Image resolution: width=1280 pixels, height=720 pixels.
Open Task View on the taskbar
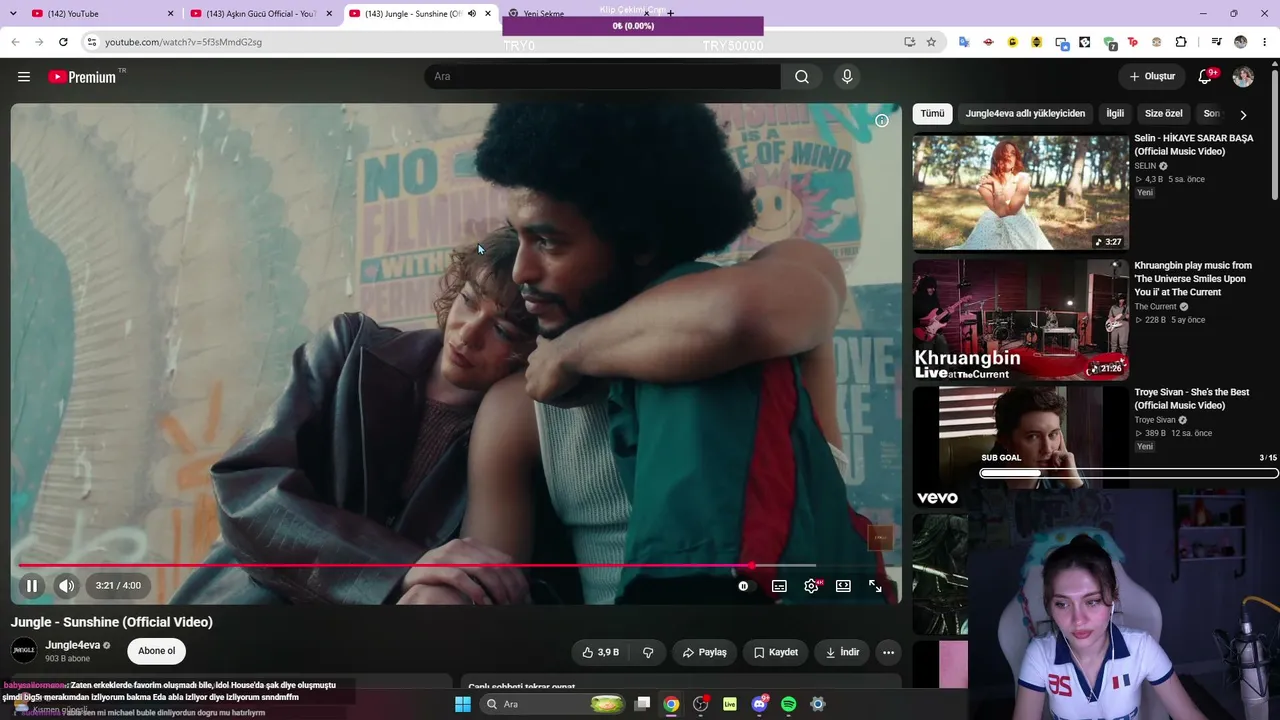(x=643, y=704)
